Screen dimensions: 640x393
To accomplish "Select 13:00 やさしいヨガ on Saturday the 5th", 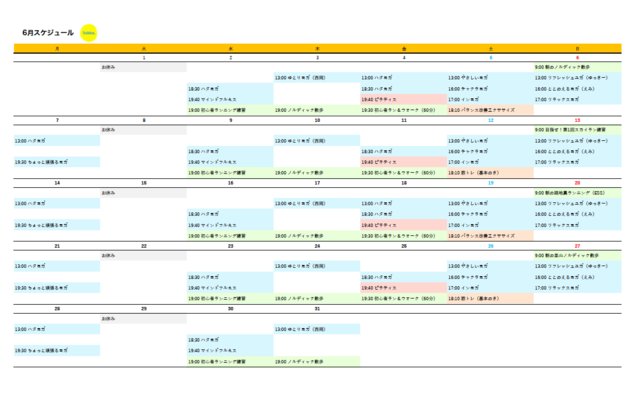I will 491,78.
